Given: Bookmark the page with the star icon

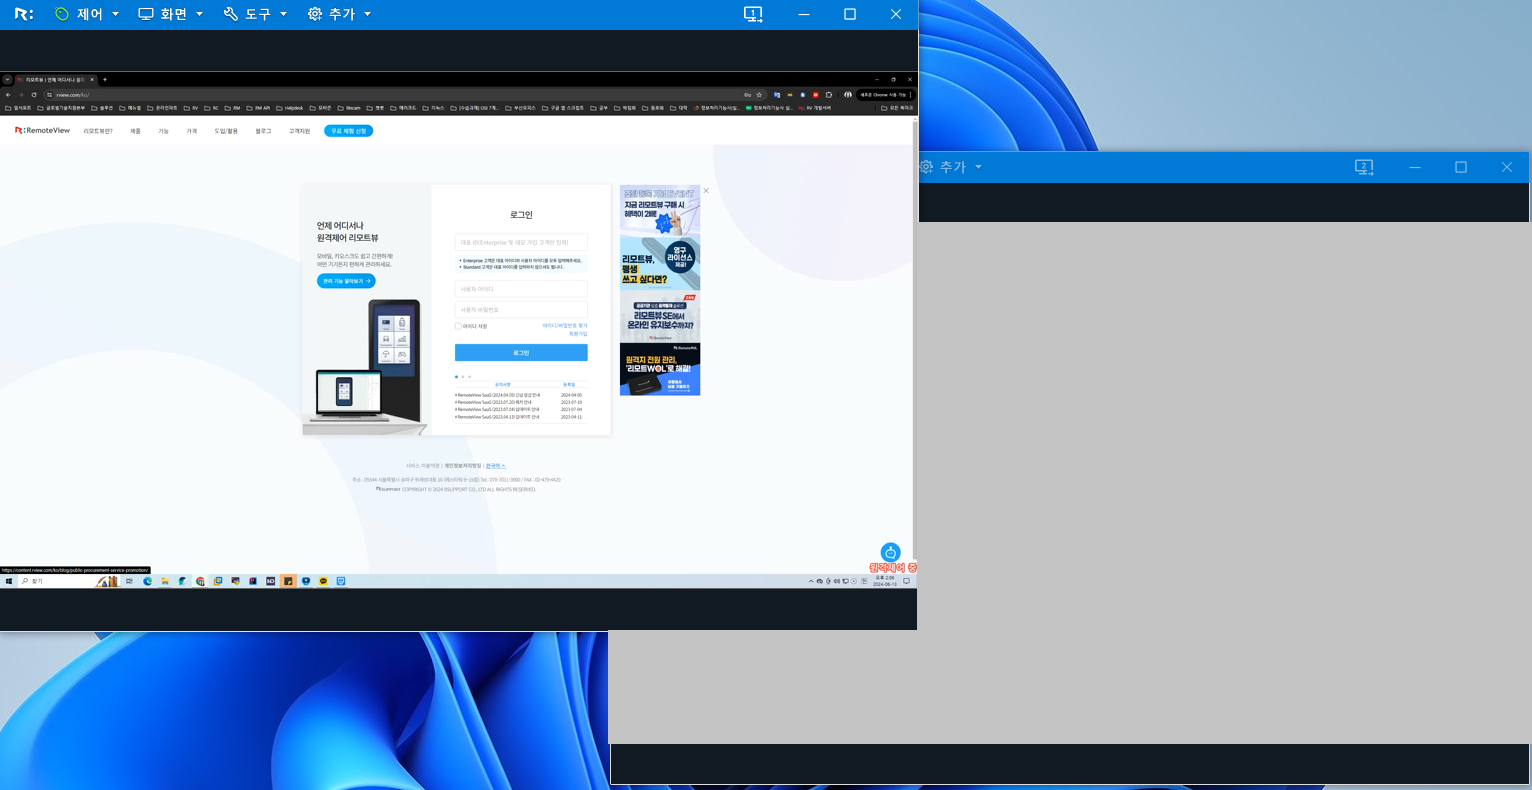Looking at the screenshot, I should [x=759, y=95].
